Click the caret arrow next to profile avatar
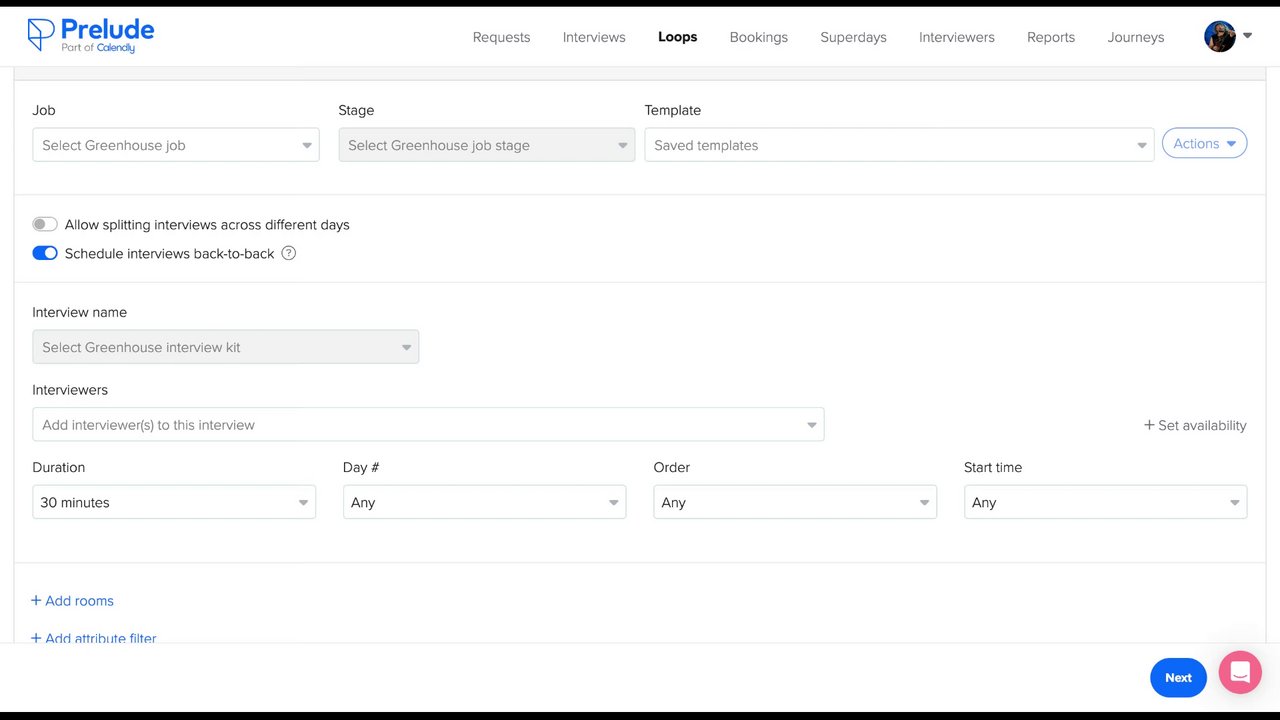1280x720 pixels. pos(1247,36)
